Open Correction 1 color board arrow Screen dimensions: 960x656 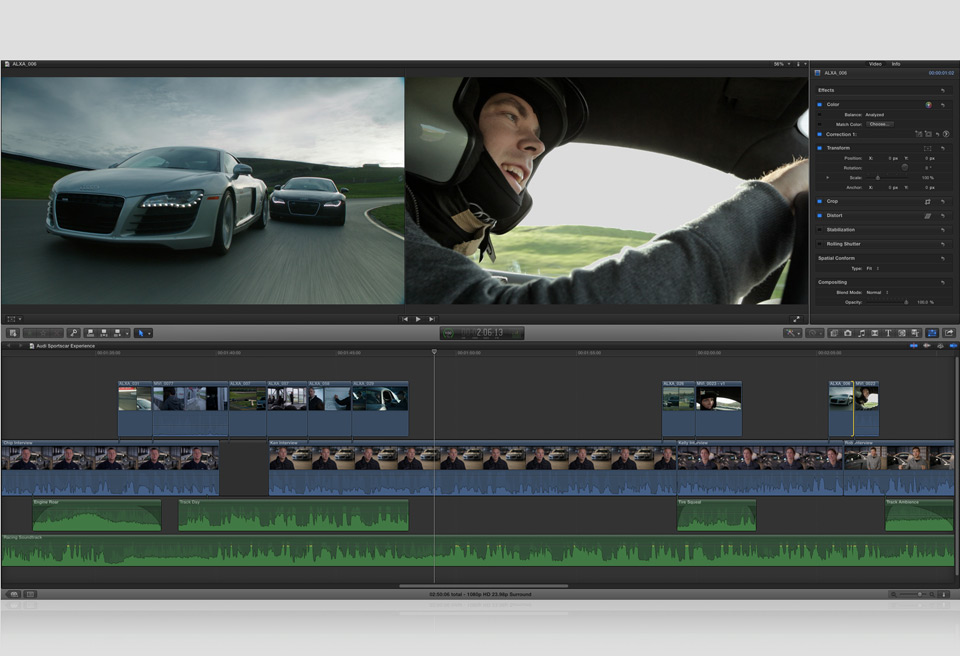(x=946, y=134)
